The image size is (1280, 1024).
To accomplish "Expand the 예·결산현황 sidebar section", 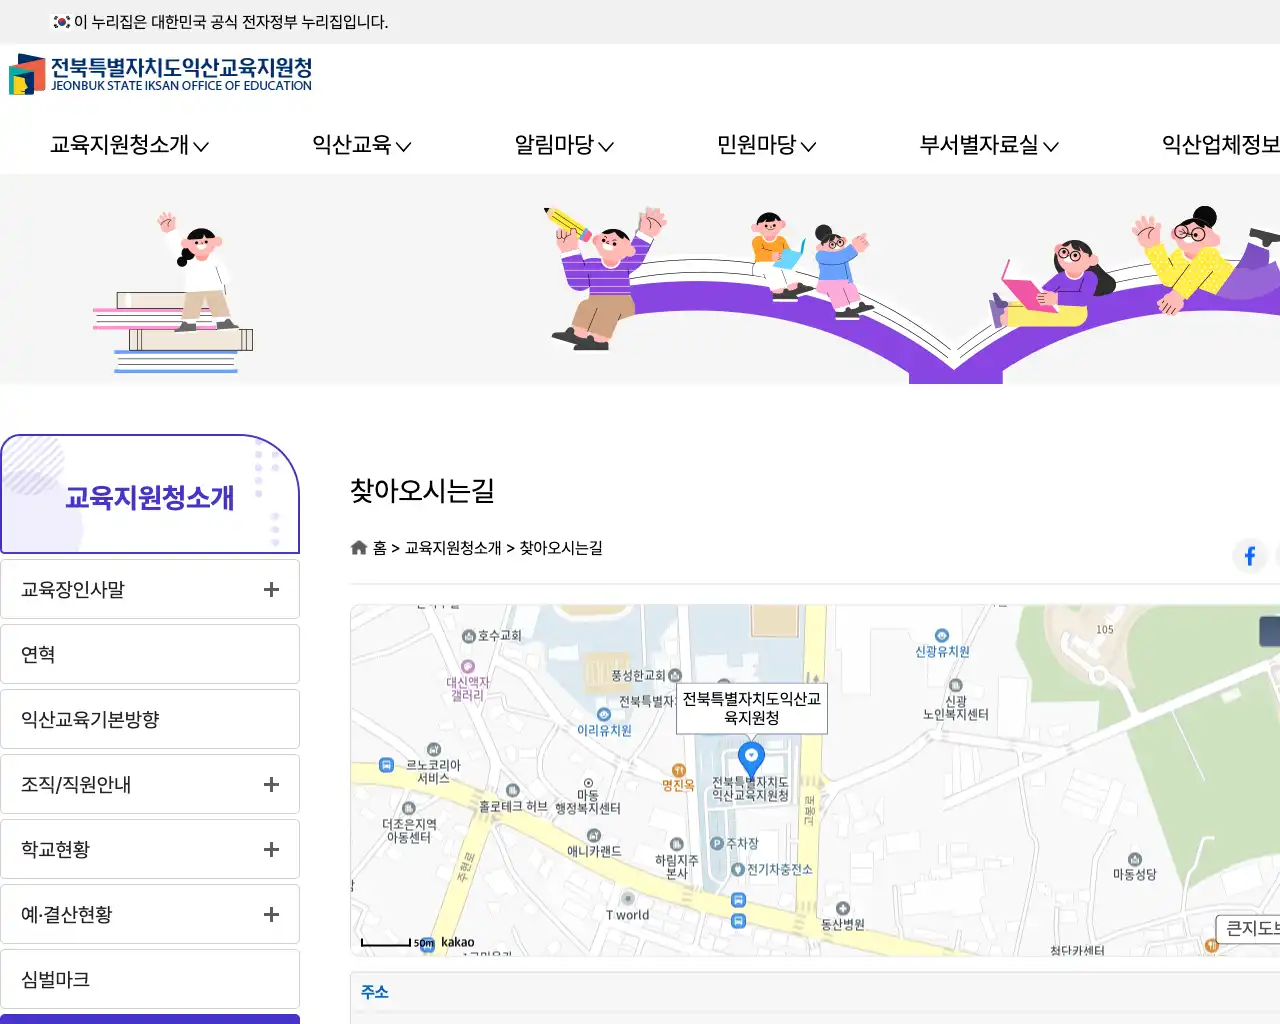I will 270,914.
